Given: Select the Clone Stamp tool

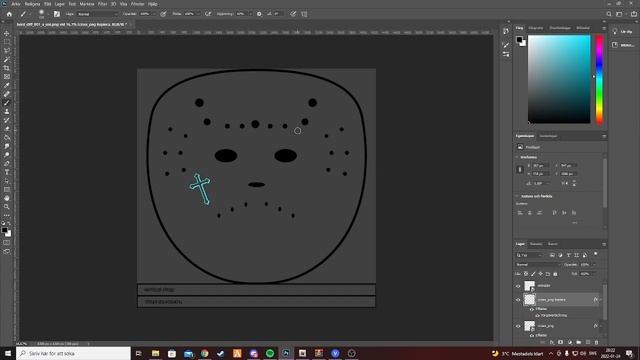Looking at the screenshot, I should click(7, 111).
